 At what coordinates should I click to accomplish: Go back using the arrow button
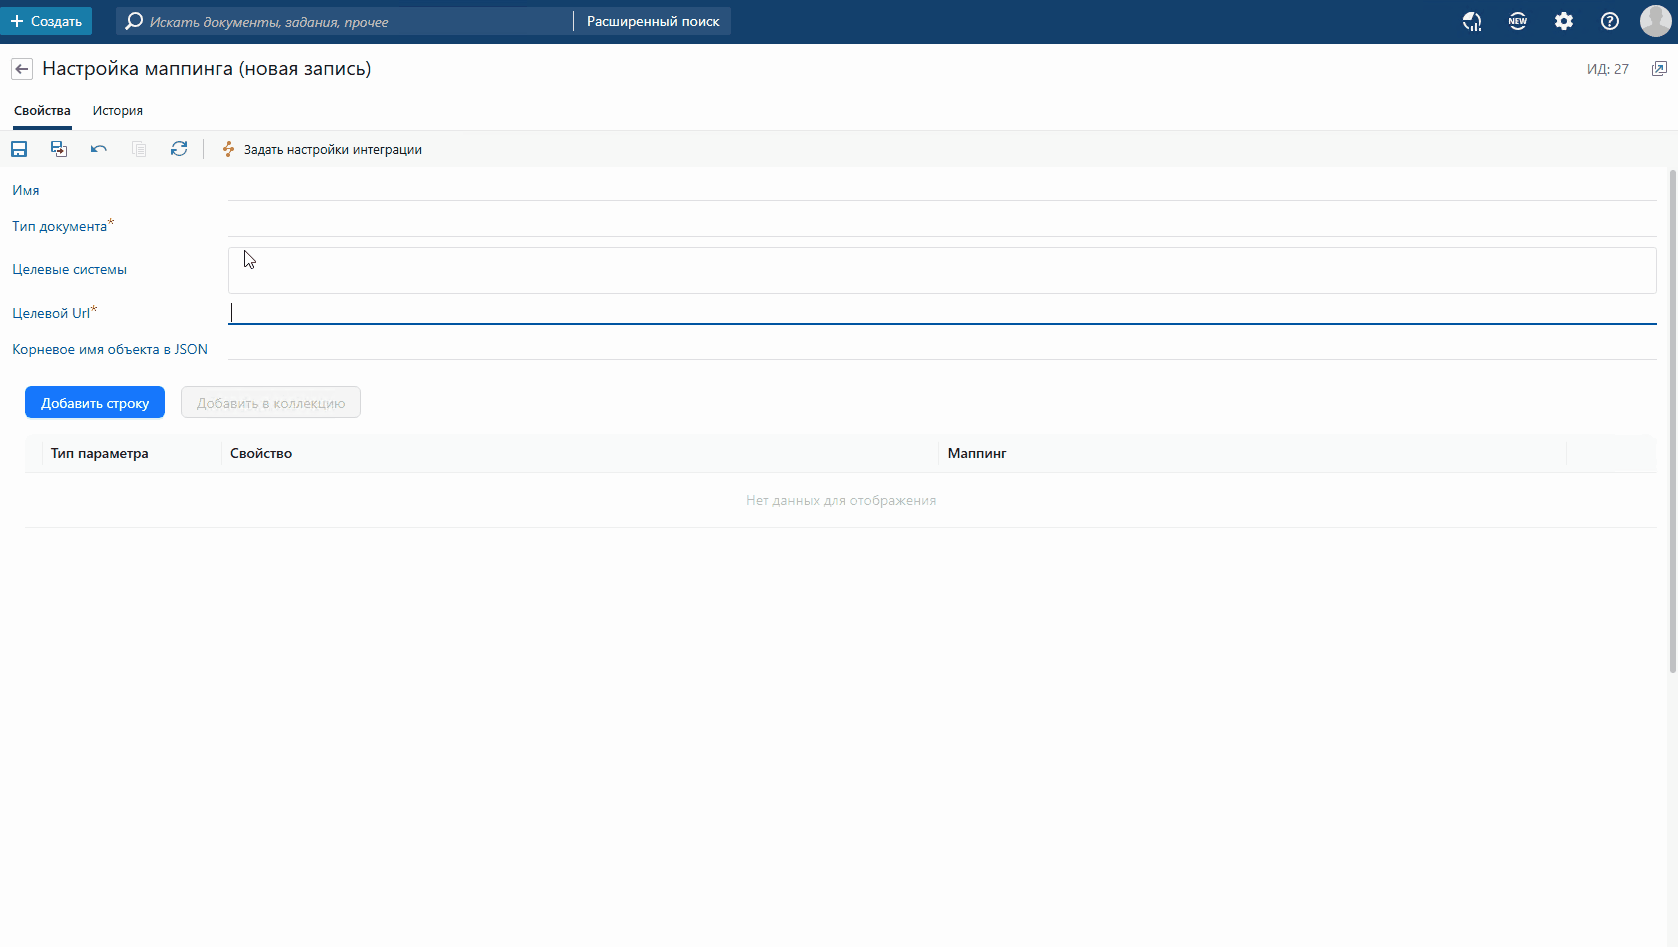22,69
